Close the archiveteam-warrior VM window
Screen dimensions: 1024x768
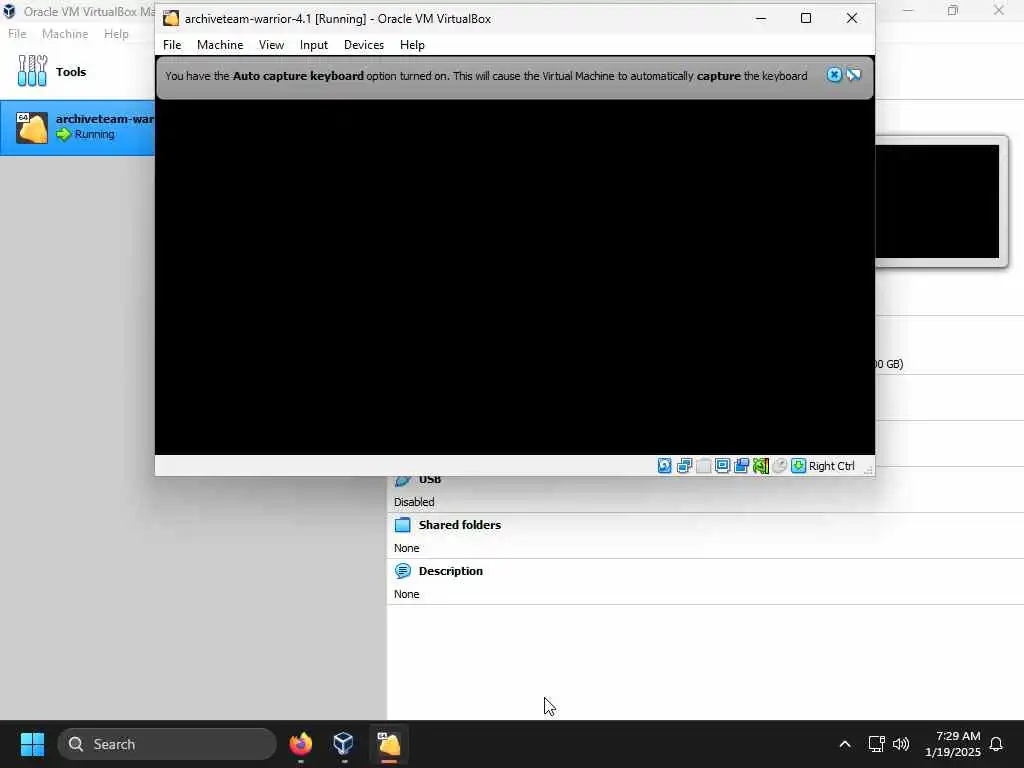pyautogui.click(x=852, y=18)
